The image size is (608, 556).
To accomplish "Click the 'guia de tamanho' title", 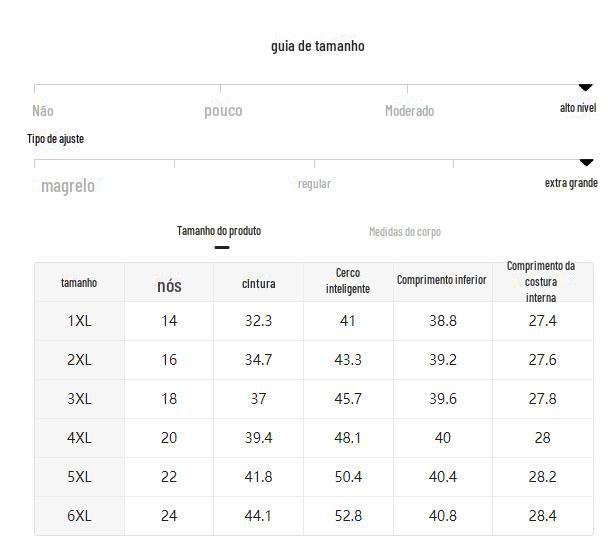I will coord(317,46).
